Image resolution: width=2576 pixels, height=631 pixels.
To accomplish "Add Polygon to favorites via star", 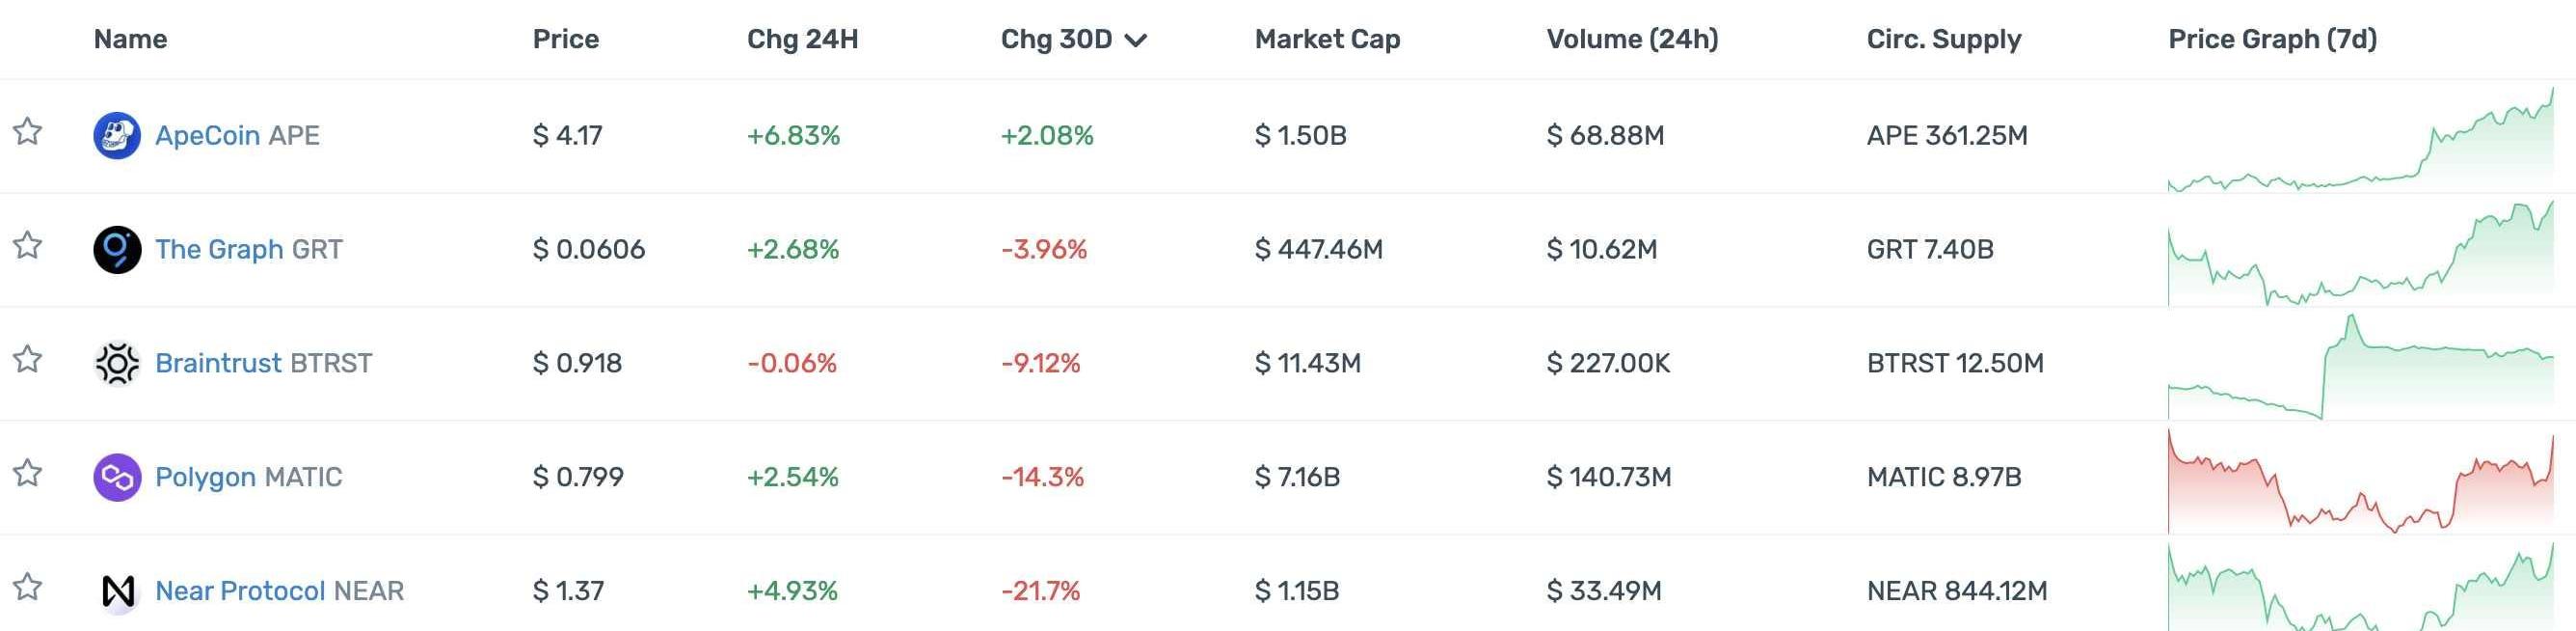I will coord(28,474).
